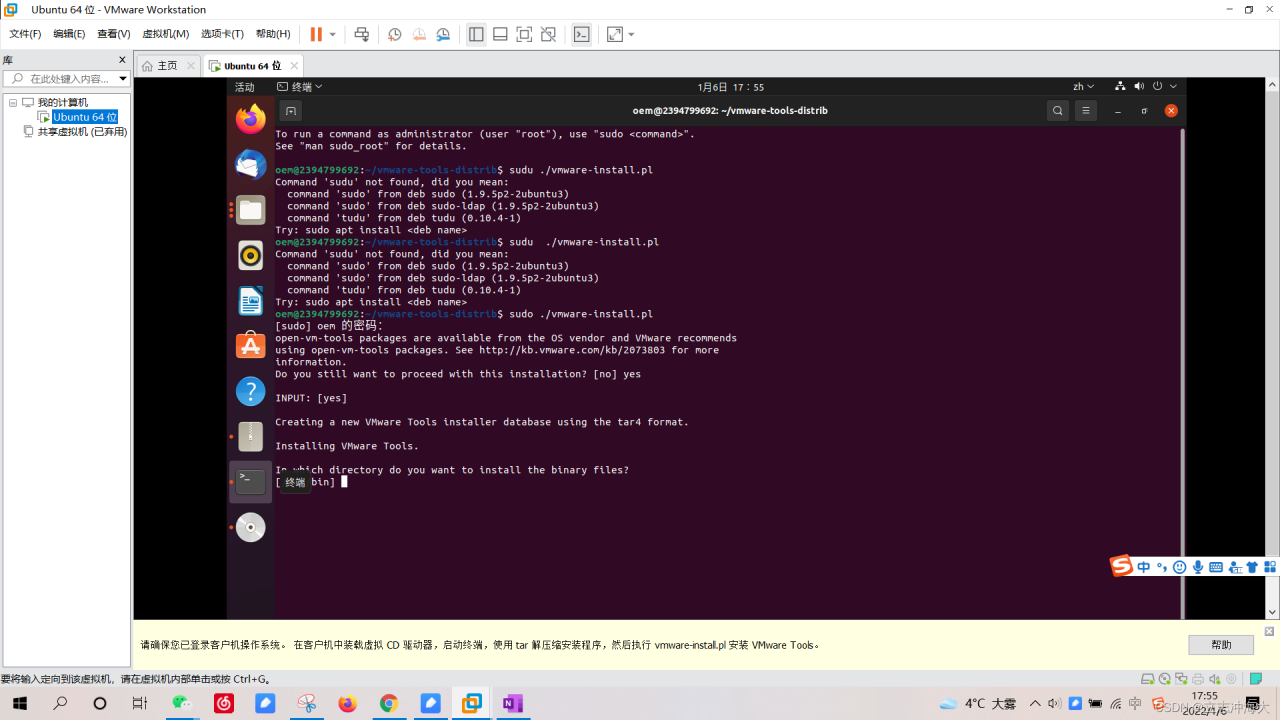1280x720 pixels.
Task: Toggle Sogou punctuation mode
Action: pos(1162,567)
